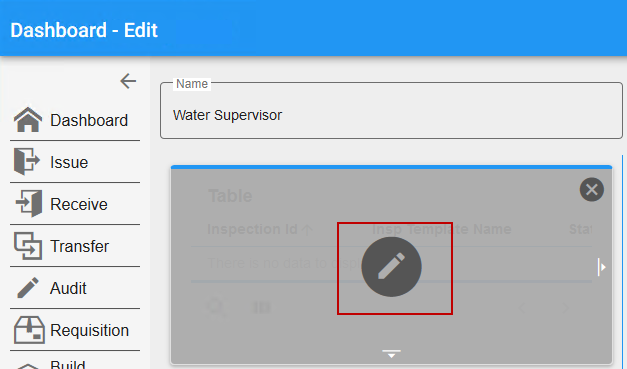The height and width of the screenshot is (369, 627).
Task: Go to Dashboard menu item
Action: pos(89,120)
